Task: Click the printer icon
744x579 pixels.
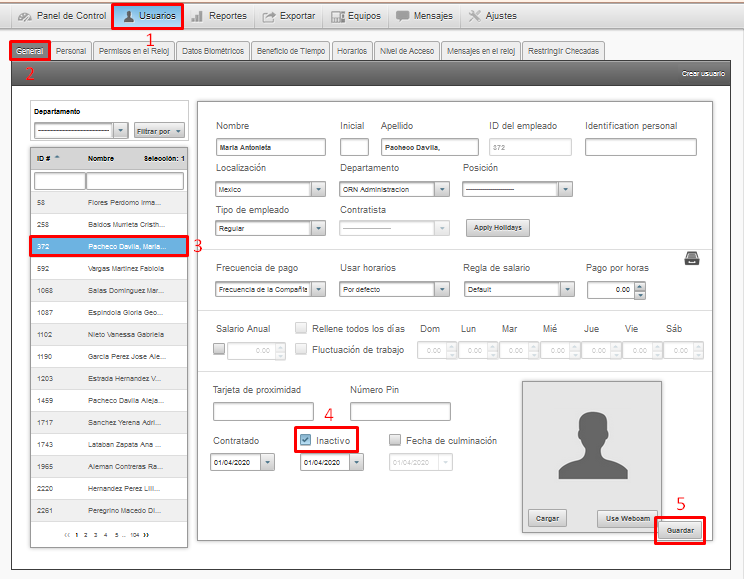Action: 692,259
